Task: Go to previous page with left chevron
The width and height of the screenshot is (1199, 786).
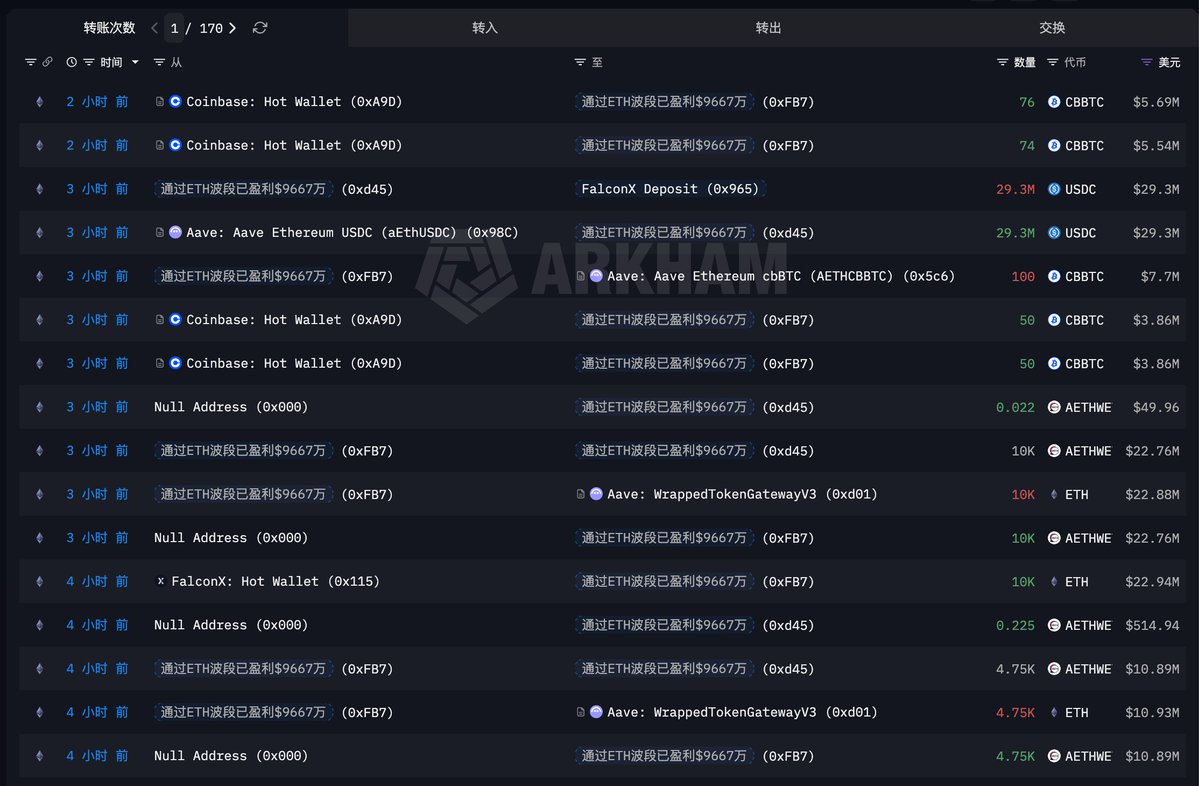Action: click(154, 28)
